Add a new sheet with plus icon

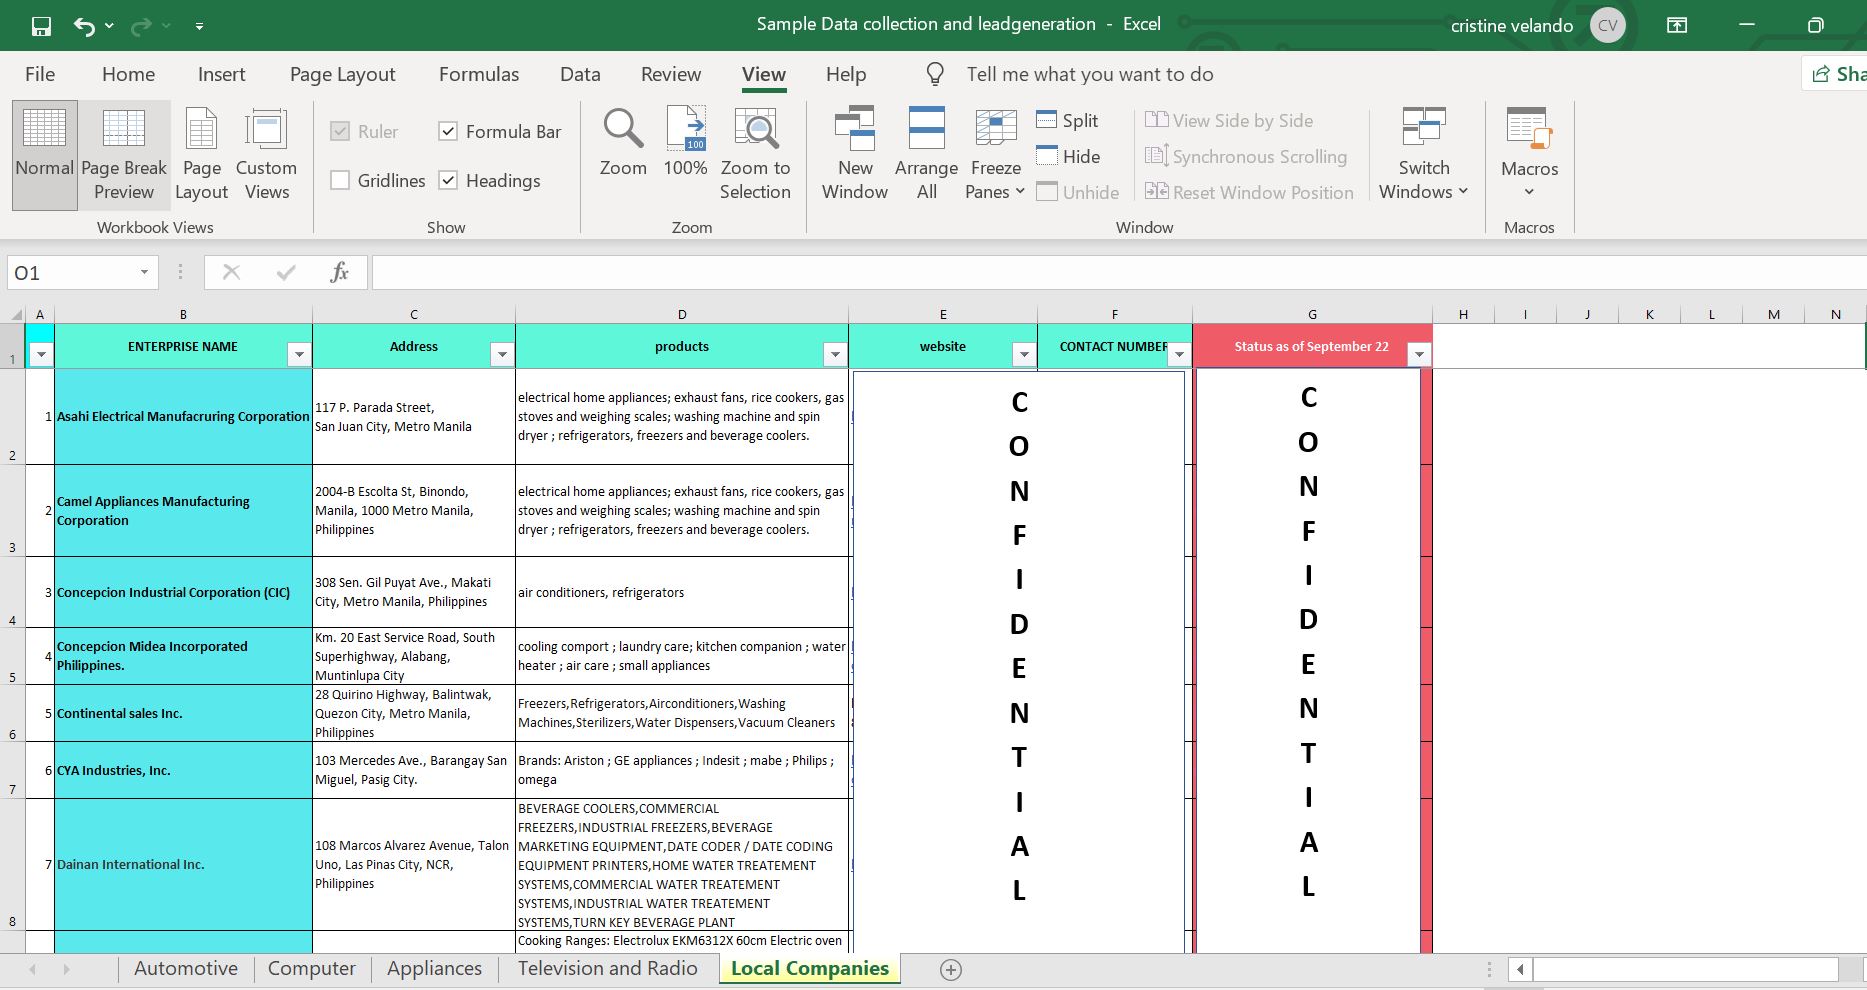(951, 969)
